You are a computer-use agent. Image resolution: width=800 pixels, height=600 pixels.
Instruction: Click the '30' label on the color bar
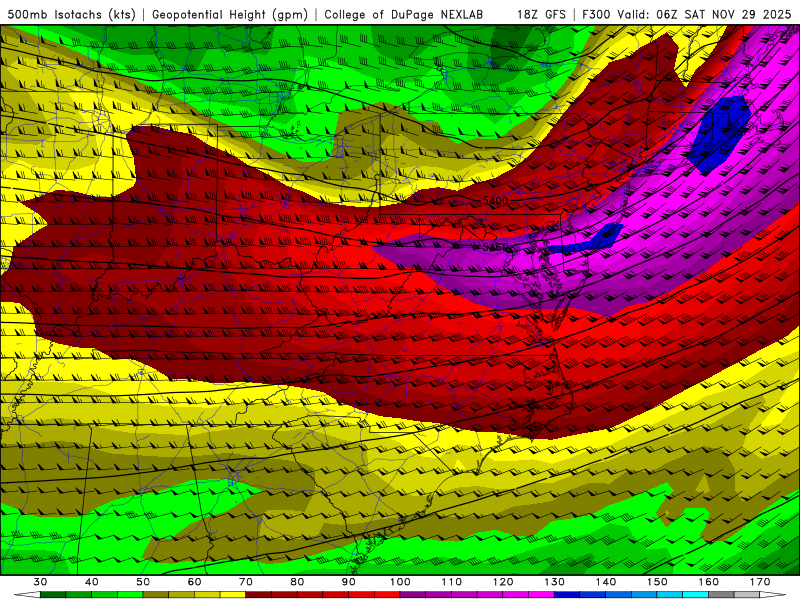(40, 582)
